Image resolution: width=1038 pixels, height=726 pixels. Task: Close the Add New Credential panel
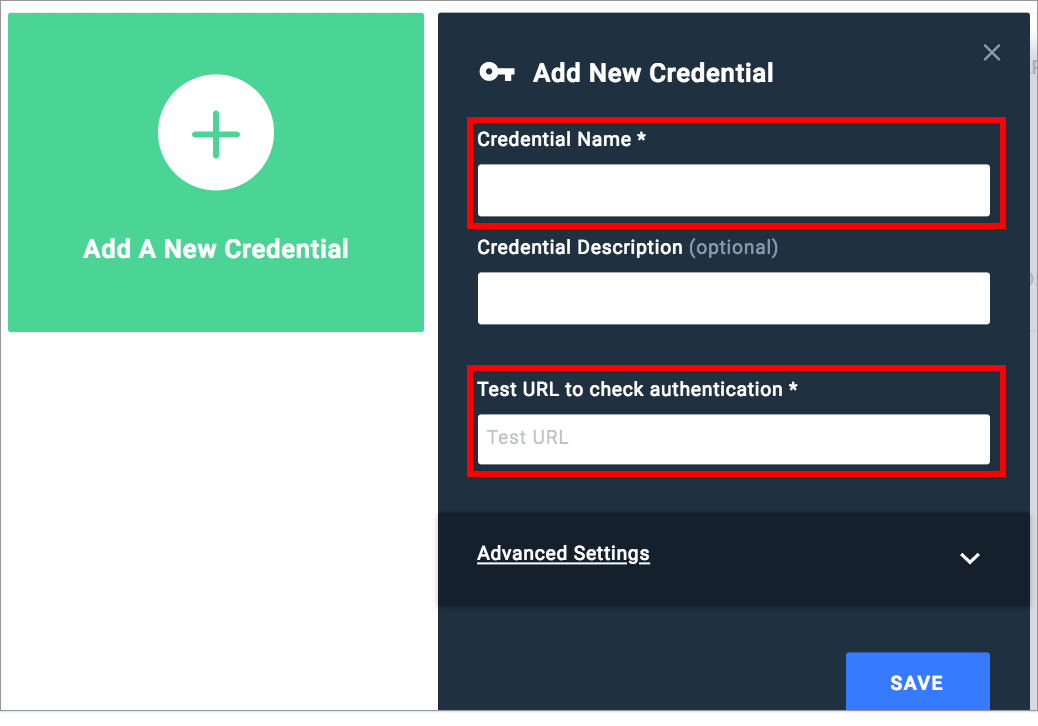[991, 52]
